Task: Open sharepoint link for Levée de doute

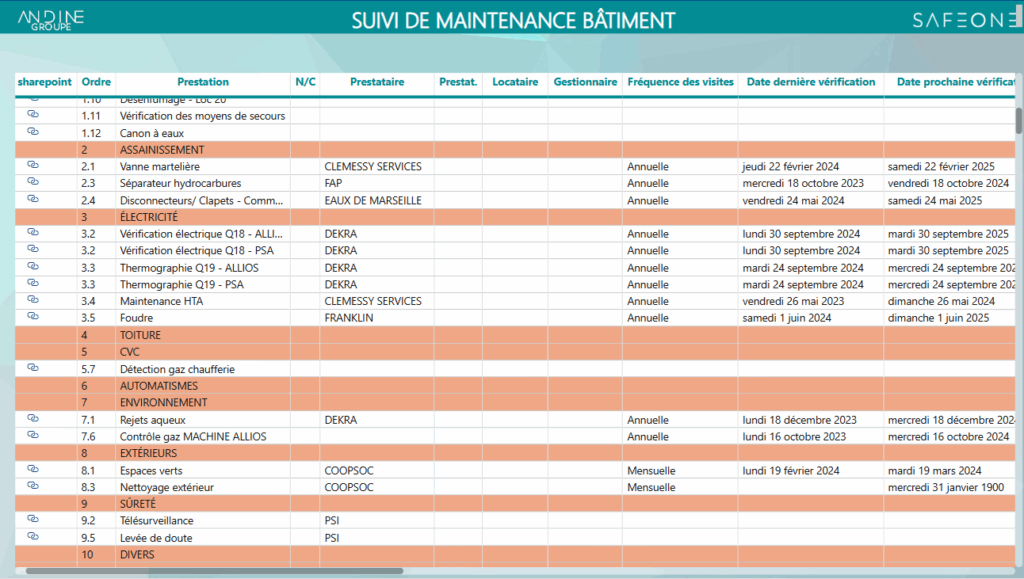Action: coord(33,537)
